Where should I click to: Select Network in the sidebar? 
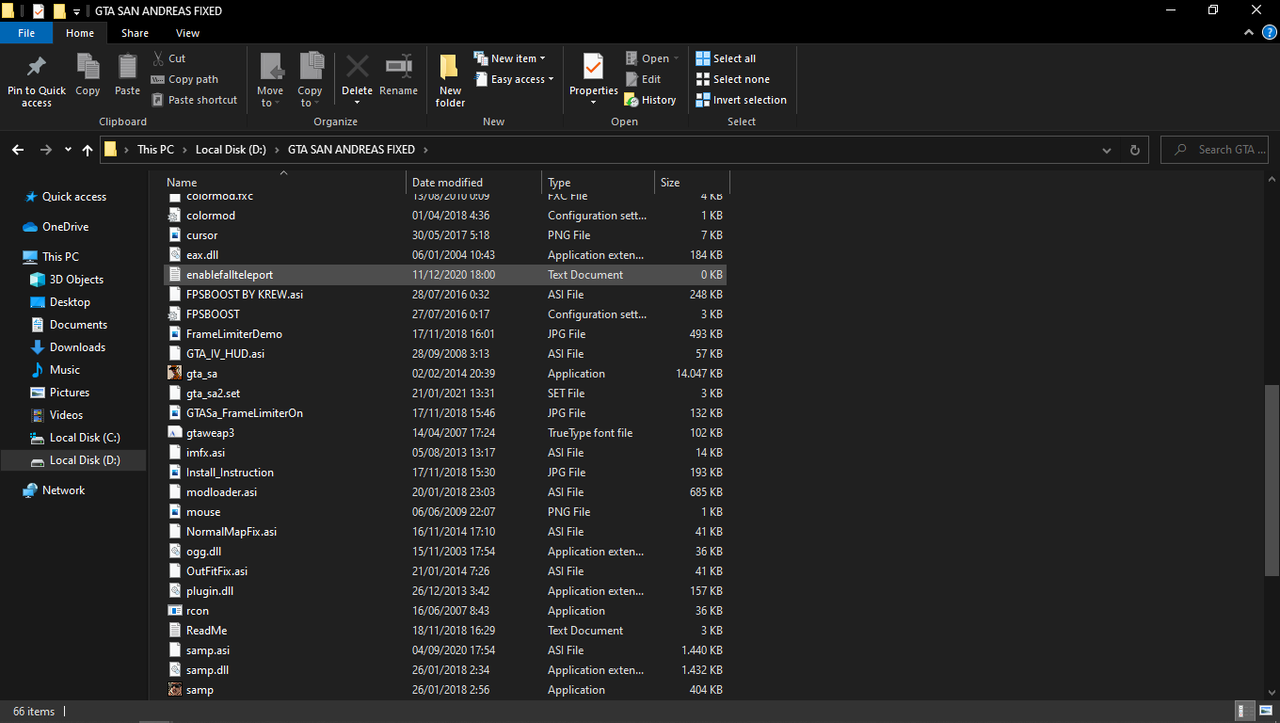pos(63,490)
